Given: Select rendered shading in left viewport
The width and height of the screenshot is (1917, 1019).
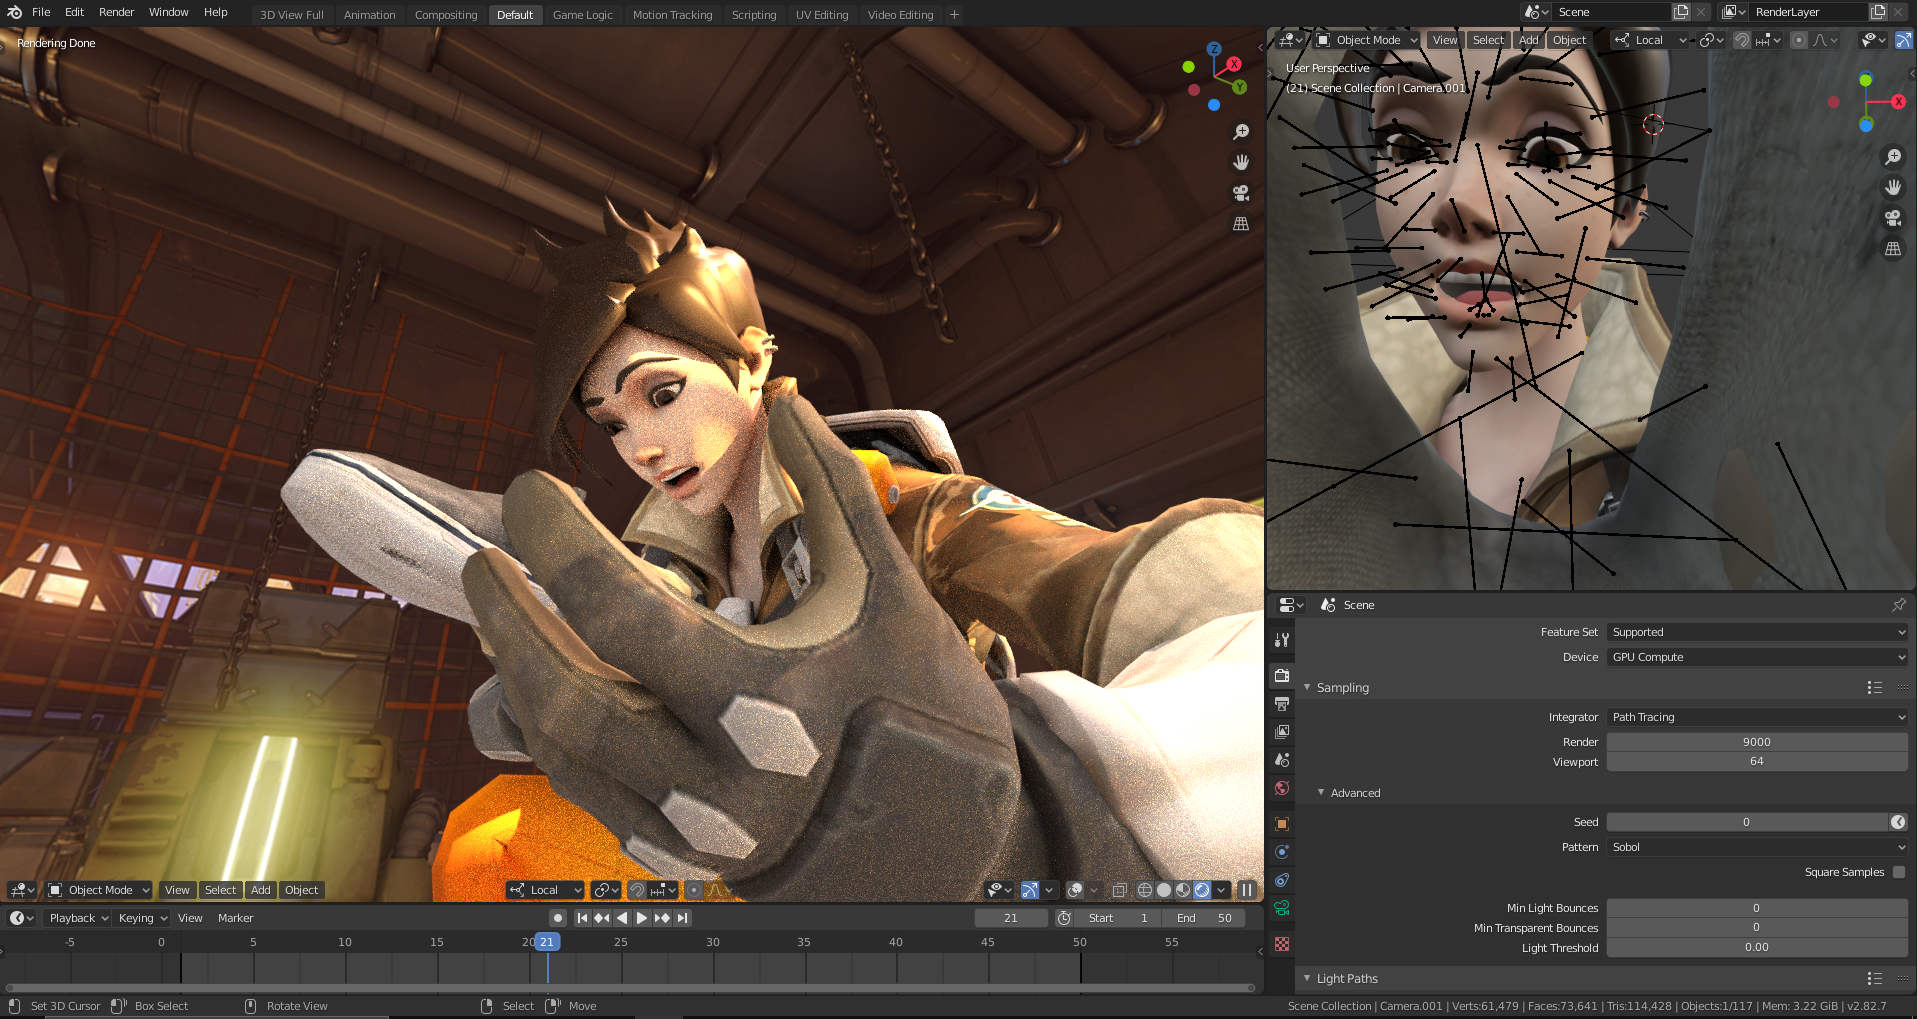Looking at the screenshot, I should [x=1202, y=890].
